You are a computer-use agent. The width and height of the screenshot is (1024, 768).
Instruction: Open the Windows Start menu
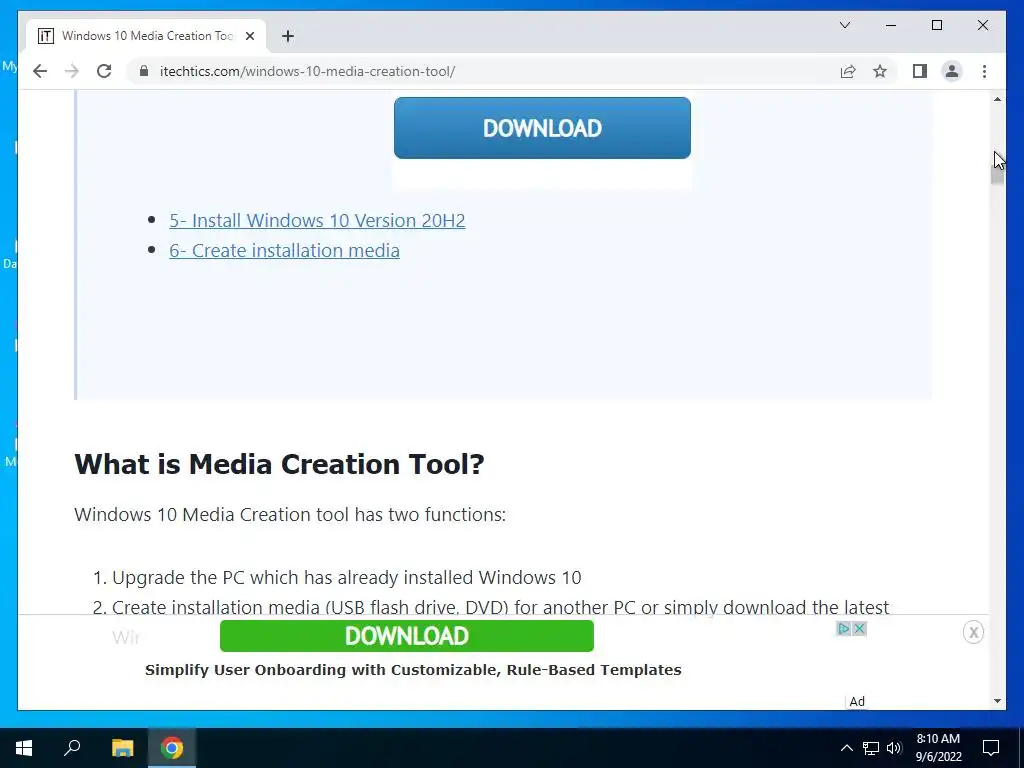point(24,748)
